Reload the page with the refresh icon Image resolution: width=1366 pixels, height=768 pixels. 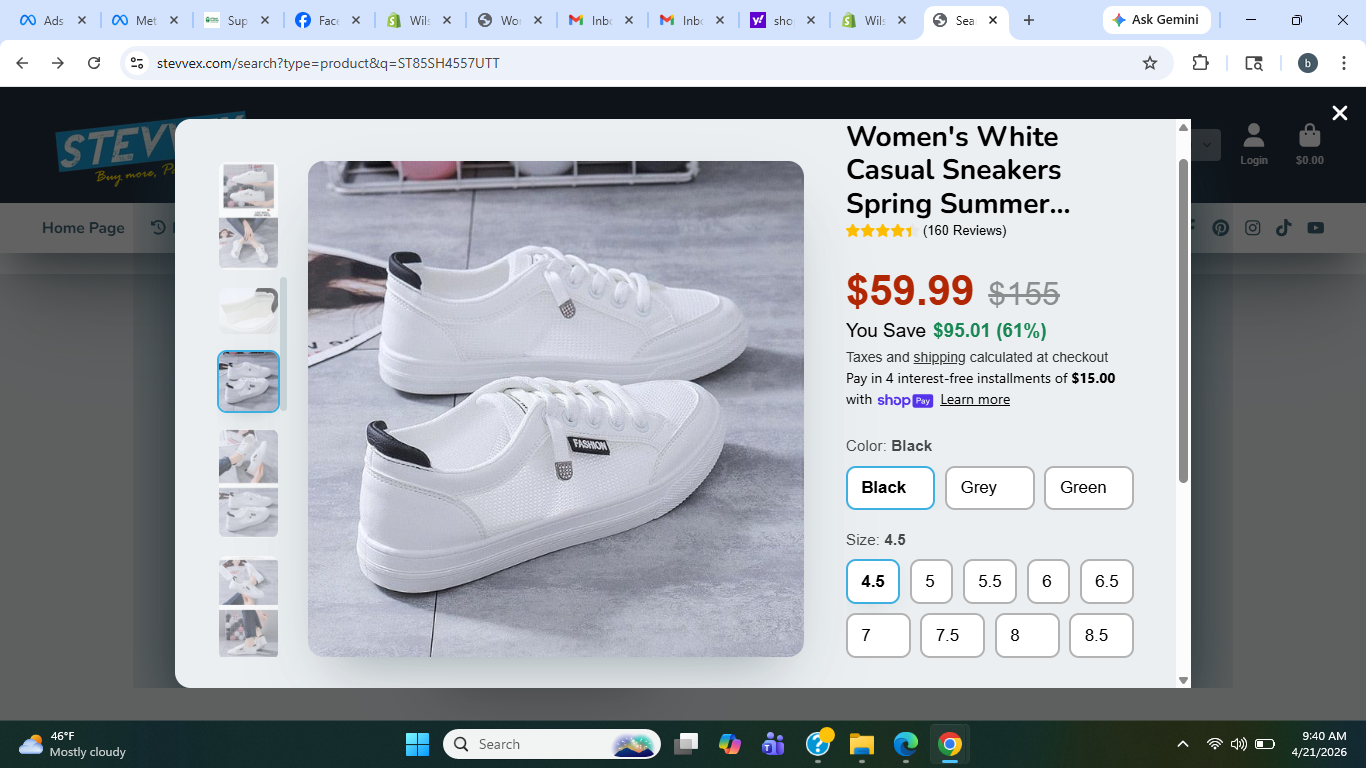pyautogui.click(x=94, y=63)
